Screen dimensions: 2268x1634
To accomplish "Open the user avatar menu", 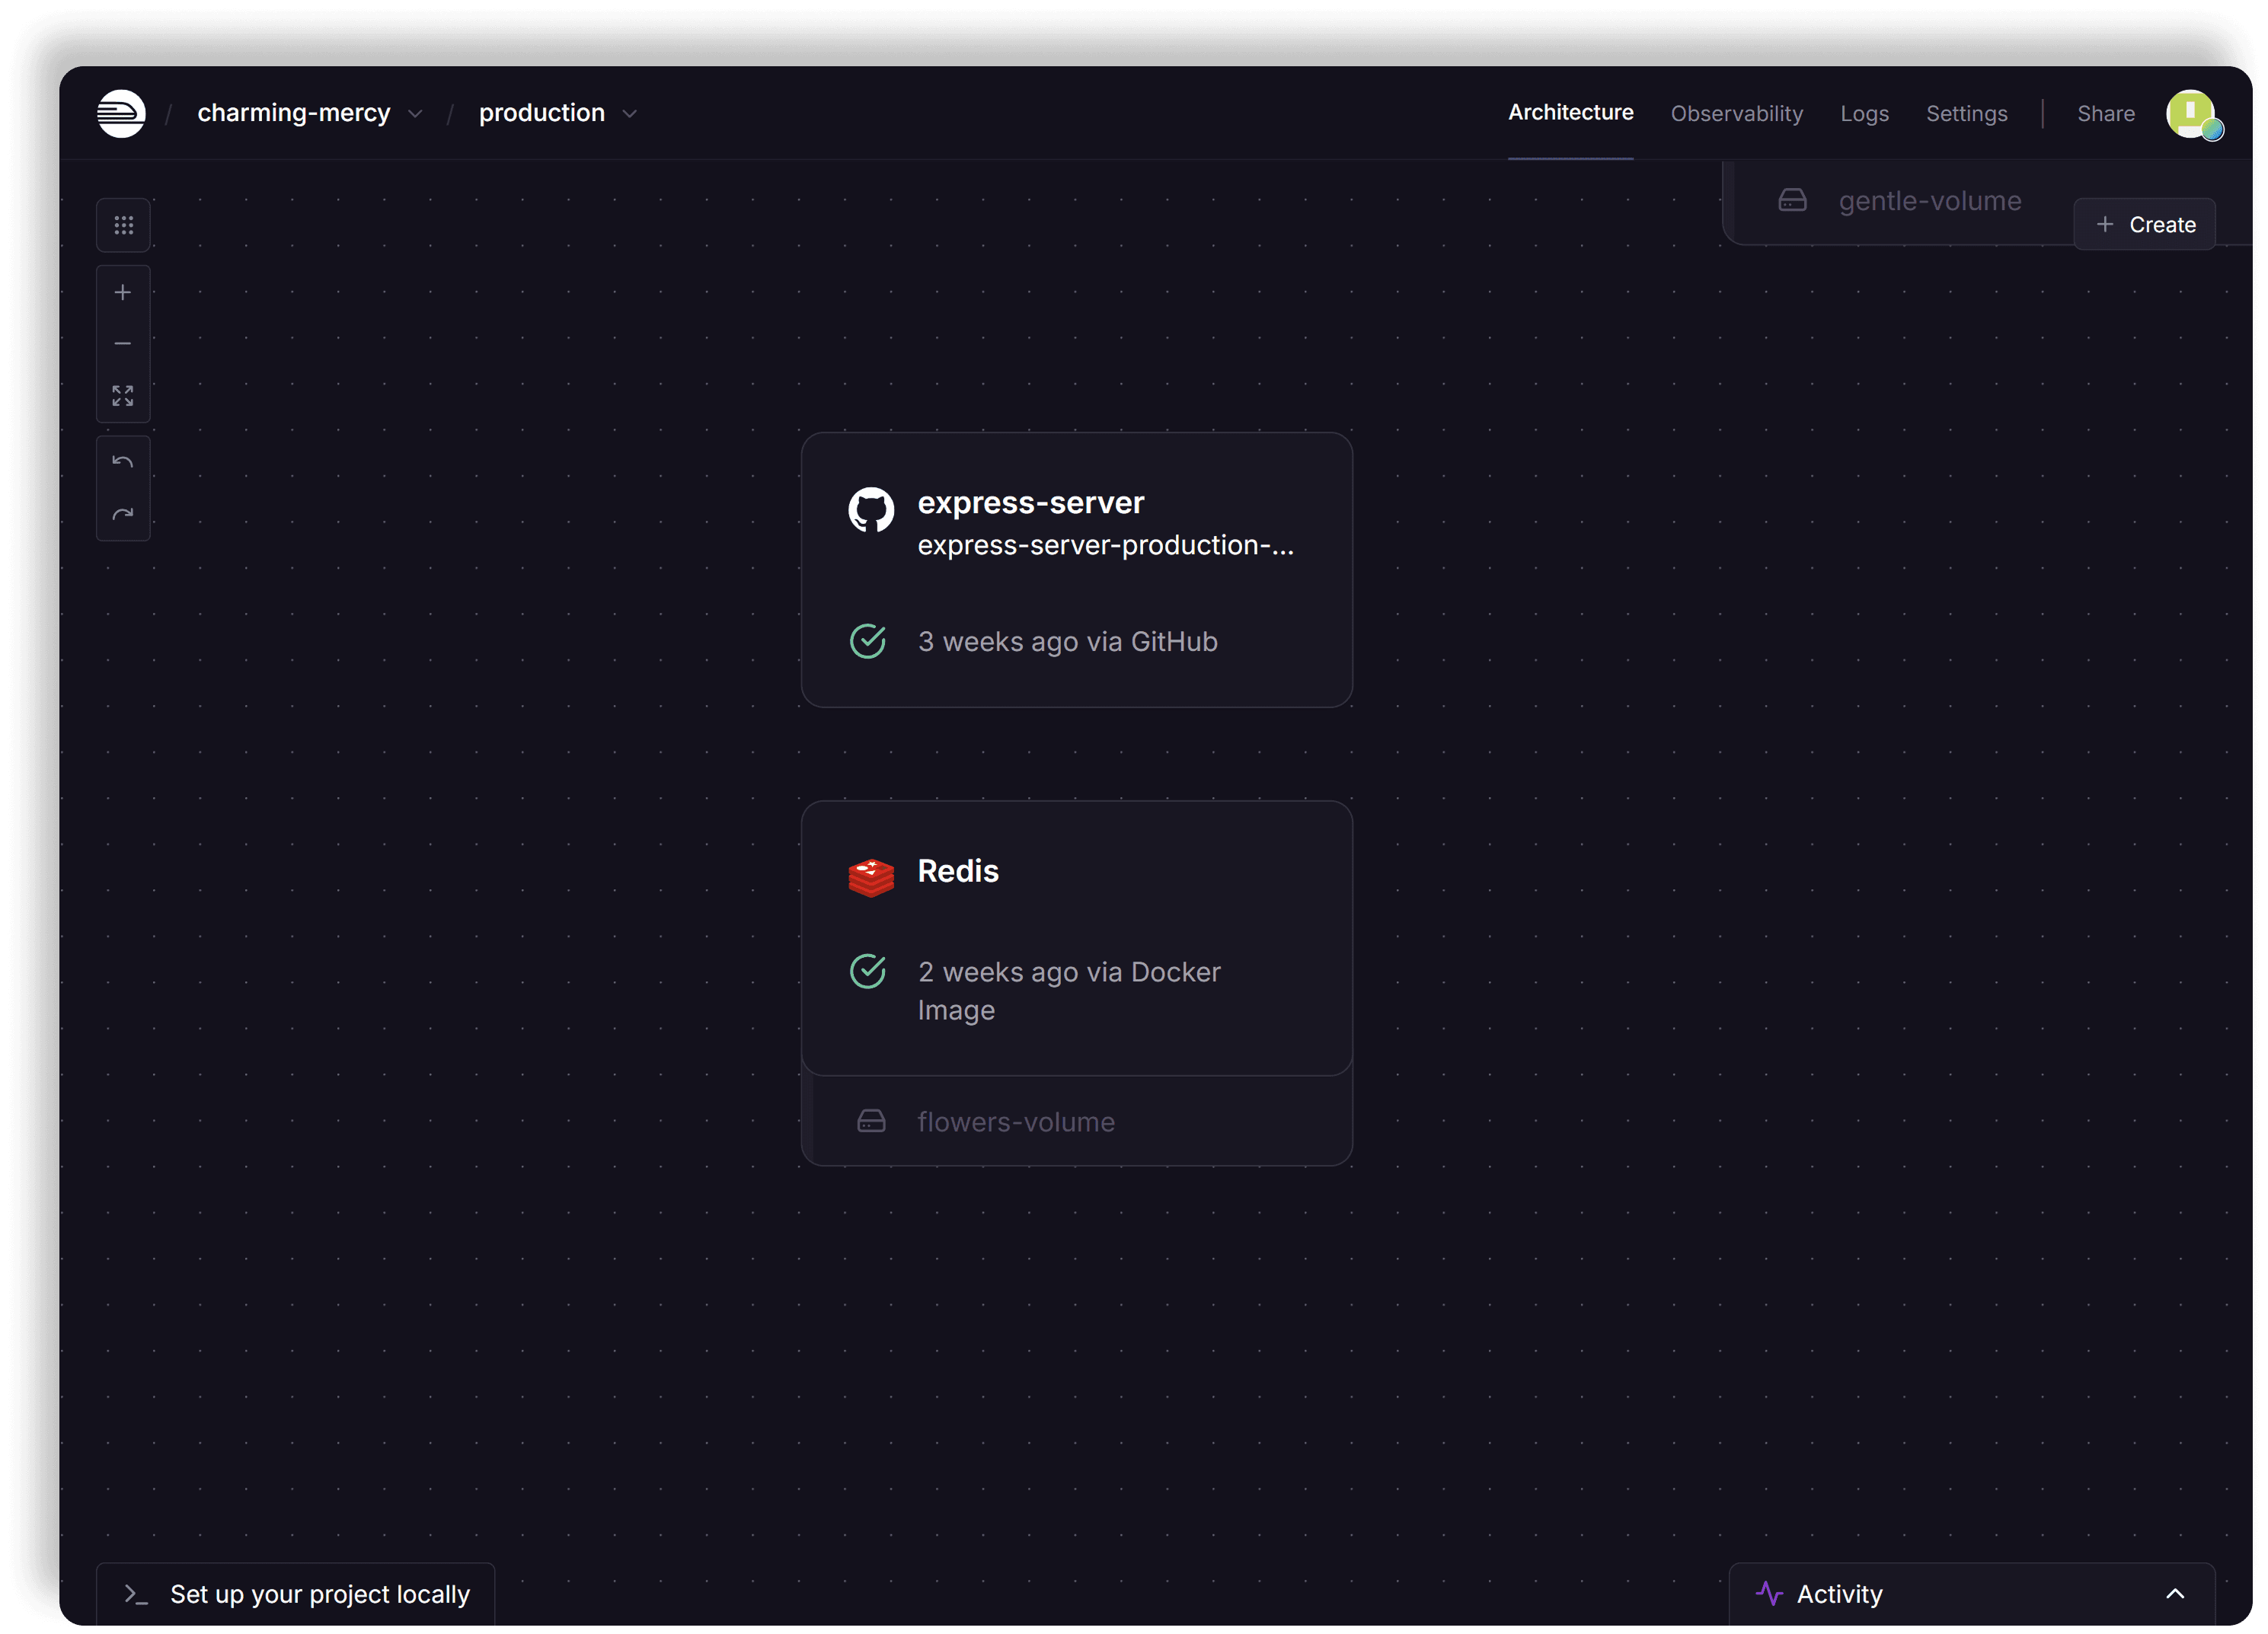I will tap(2192, 114).
